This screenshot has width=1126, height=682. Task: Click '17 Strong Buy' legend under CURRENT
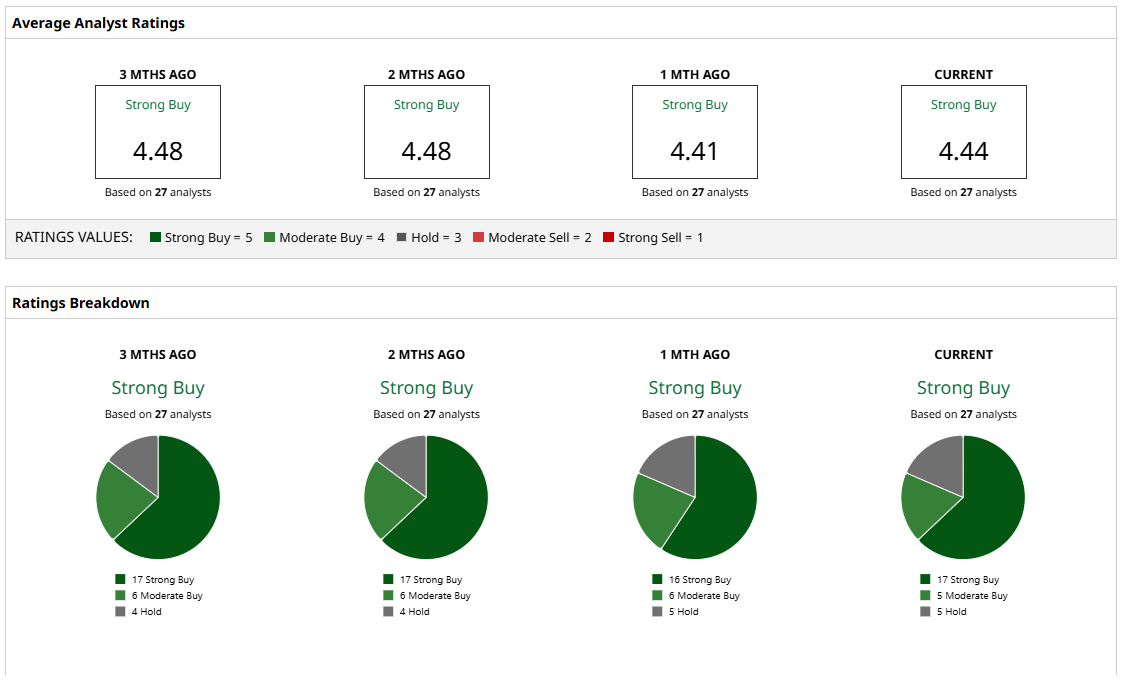(960, 579)
